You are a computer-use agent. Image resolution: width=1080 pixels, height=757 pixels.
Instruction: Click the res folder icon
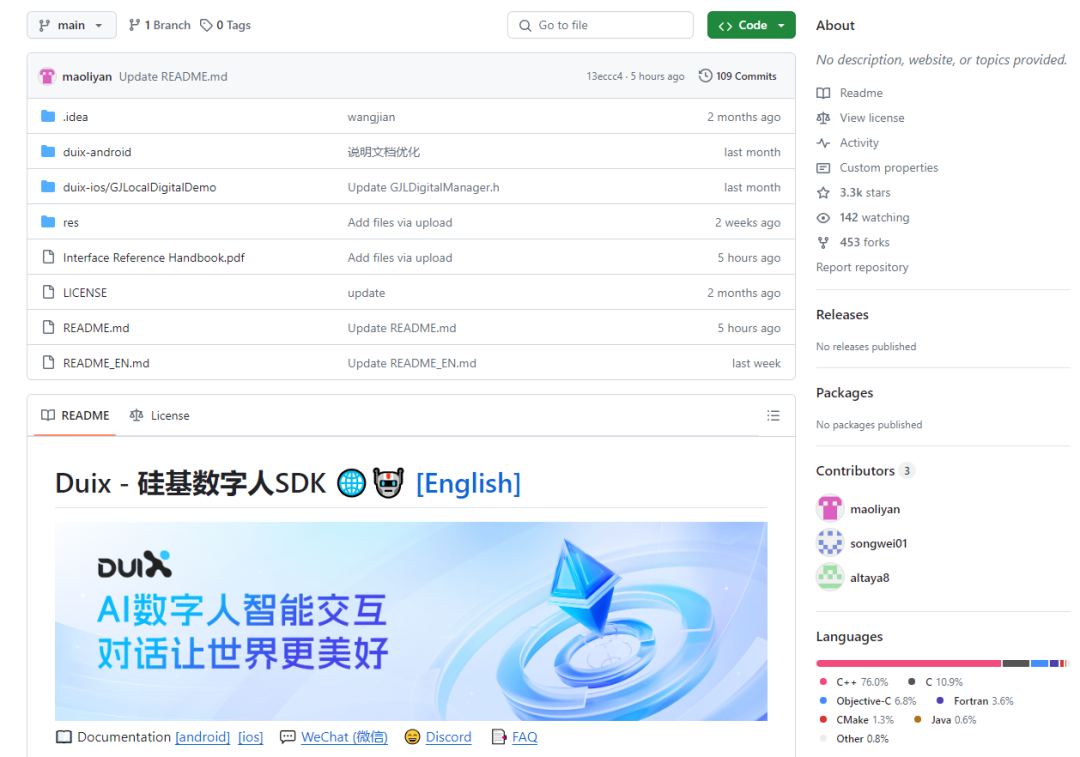tap(48, 222)
